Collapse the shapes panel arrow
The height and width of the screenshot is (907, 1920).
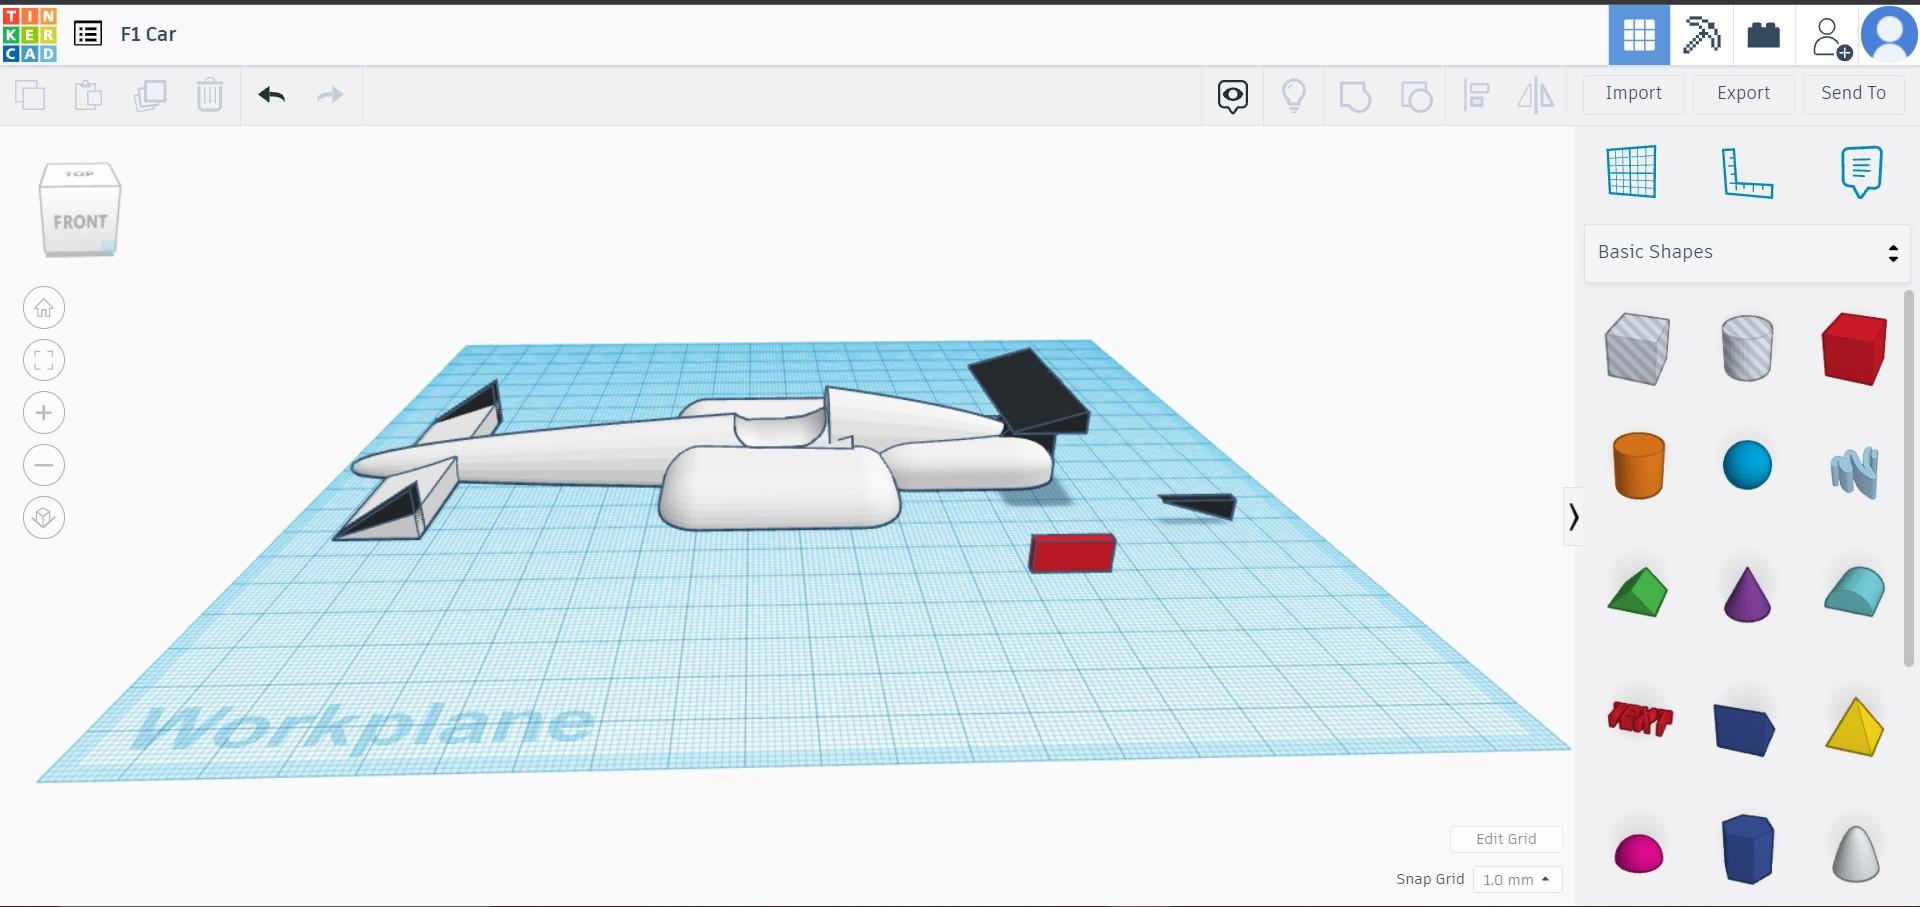pyautogui.click(x=1573, y=517)
